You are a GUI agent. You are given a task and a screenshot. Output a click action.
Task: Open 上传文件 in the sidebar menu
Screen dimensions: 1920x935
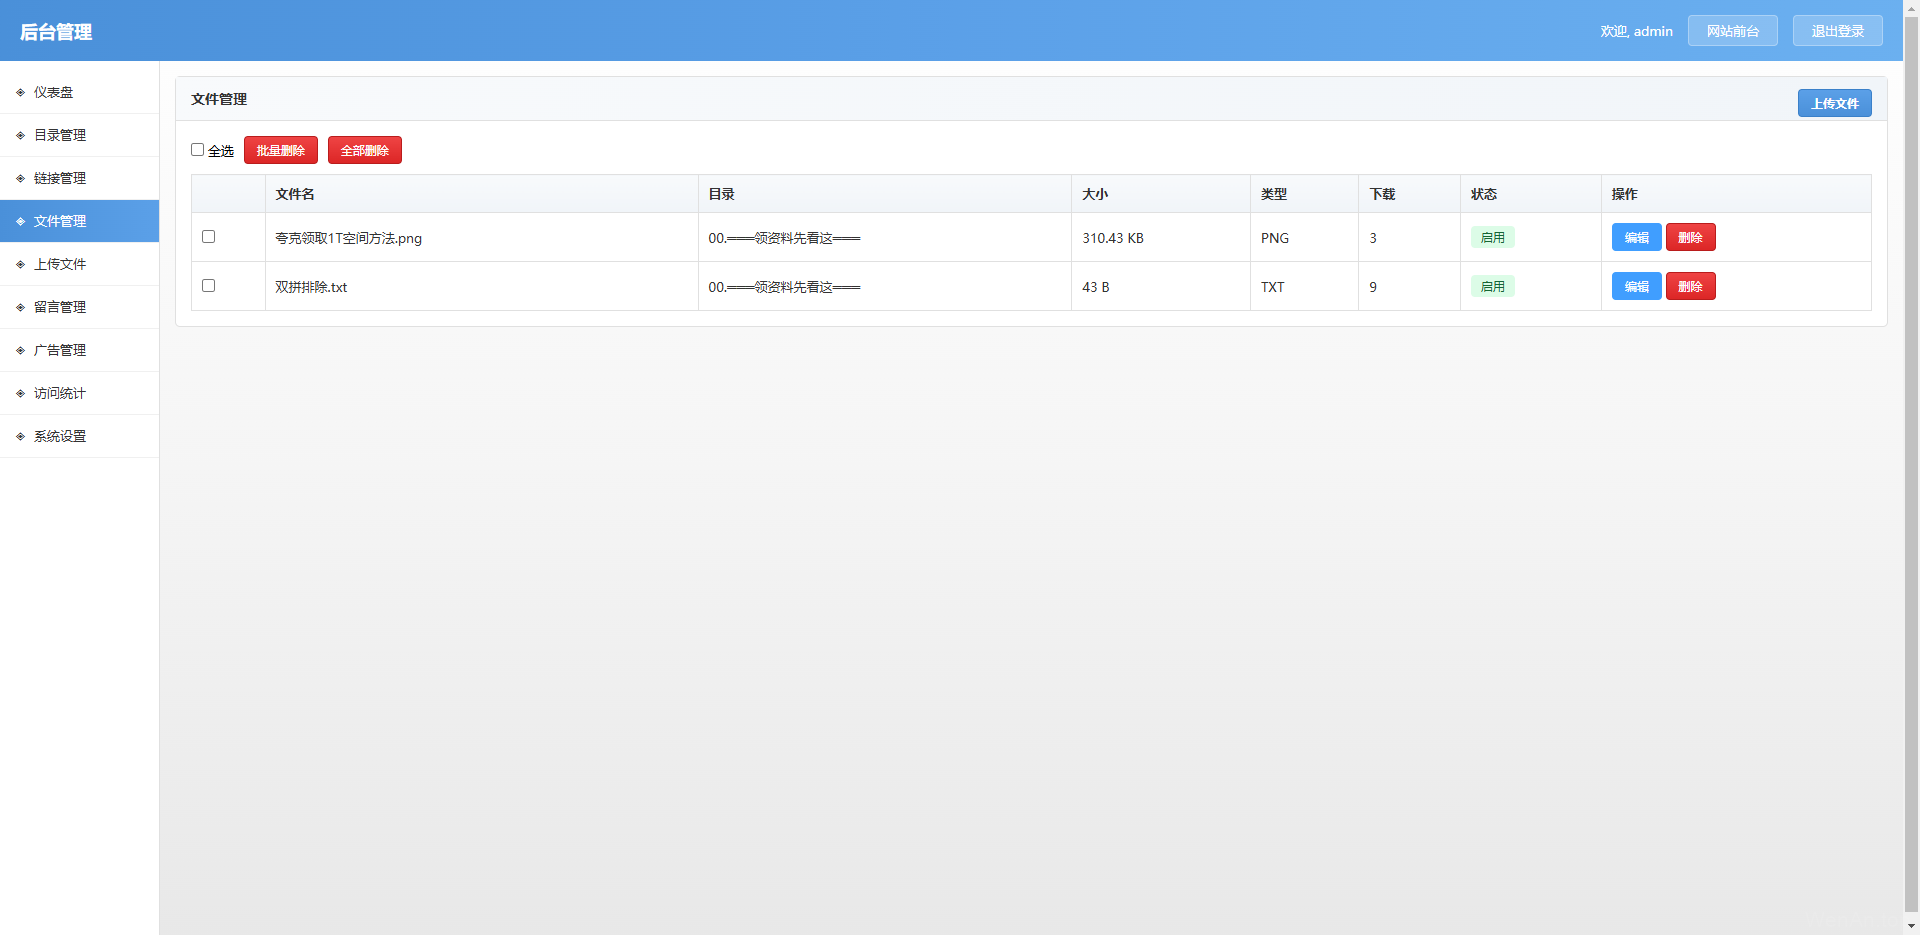pos(60,264)
